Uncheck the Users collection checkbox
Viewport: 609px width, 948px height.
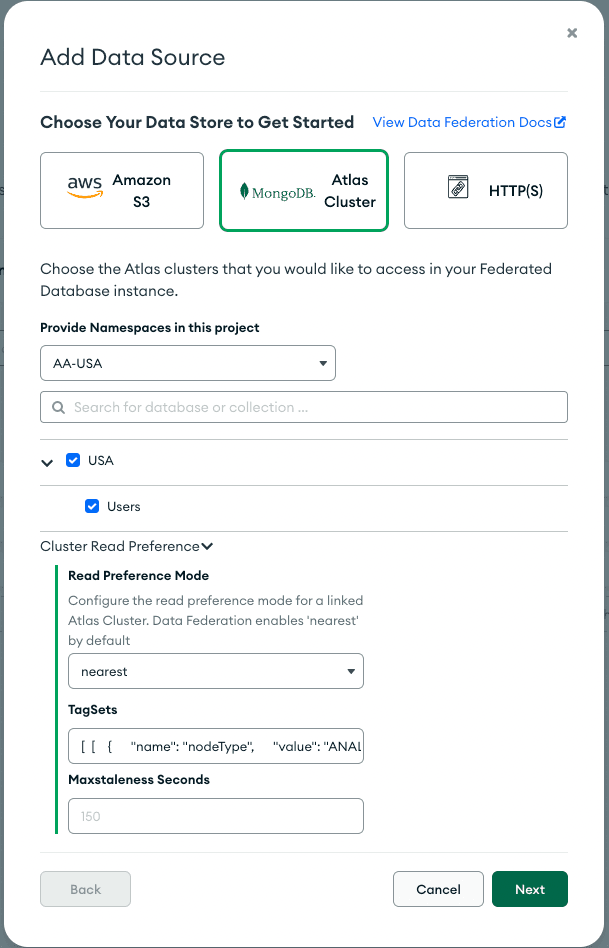pos(93,507)
